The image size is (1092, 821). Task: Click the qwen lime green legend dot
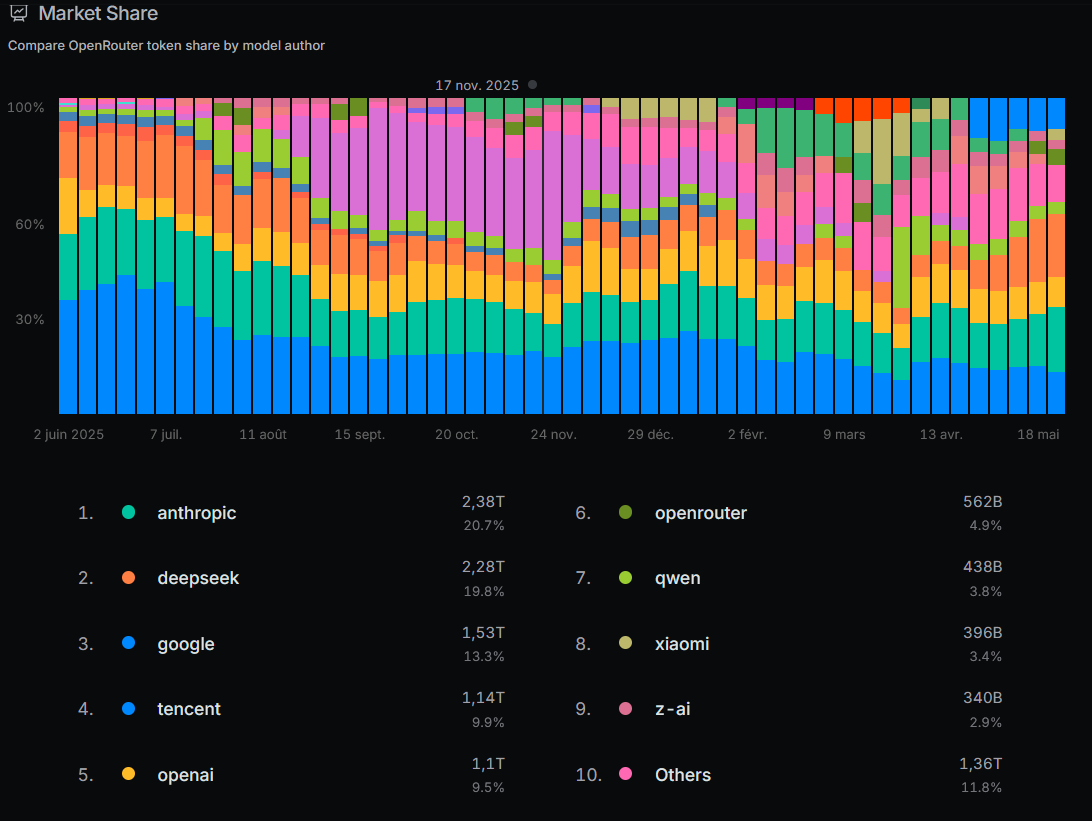click(x=625, y=578)
